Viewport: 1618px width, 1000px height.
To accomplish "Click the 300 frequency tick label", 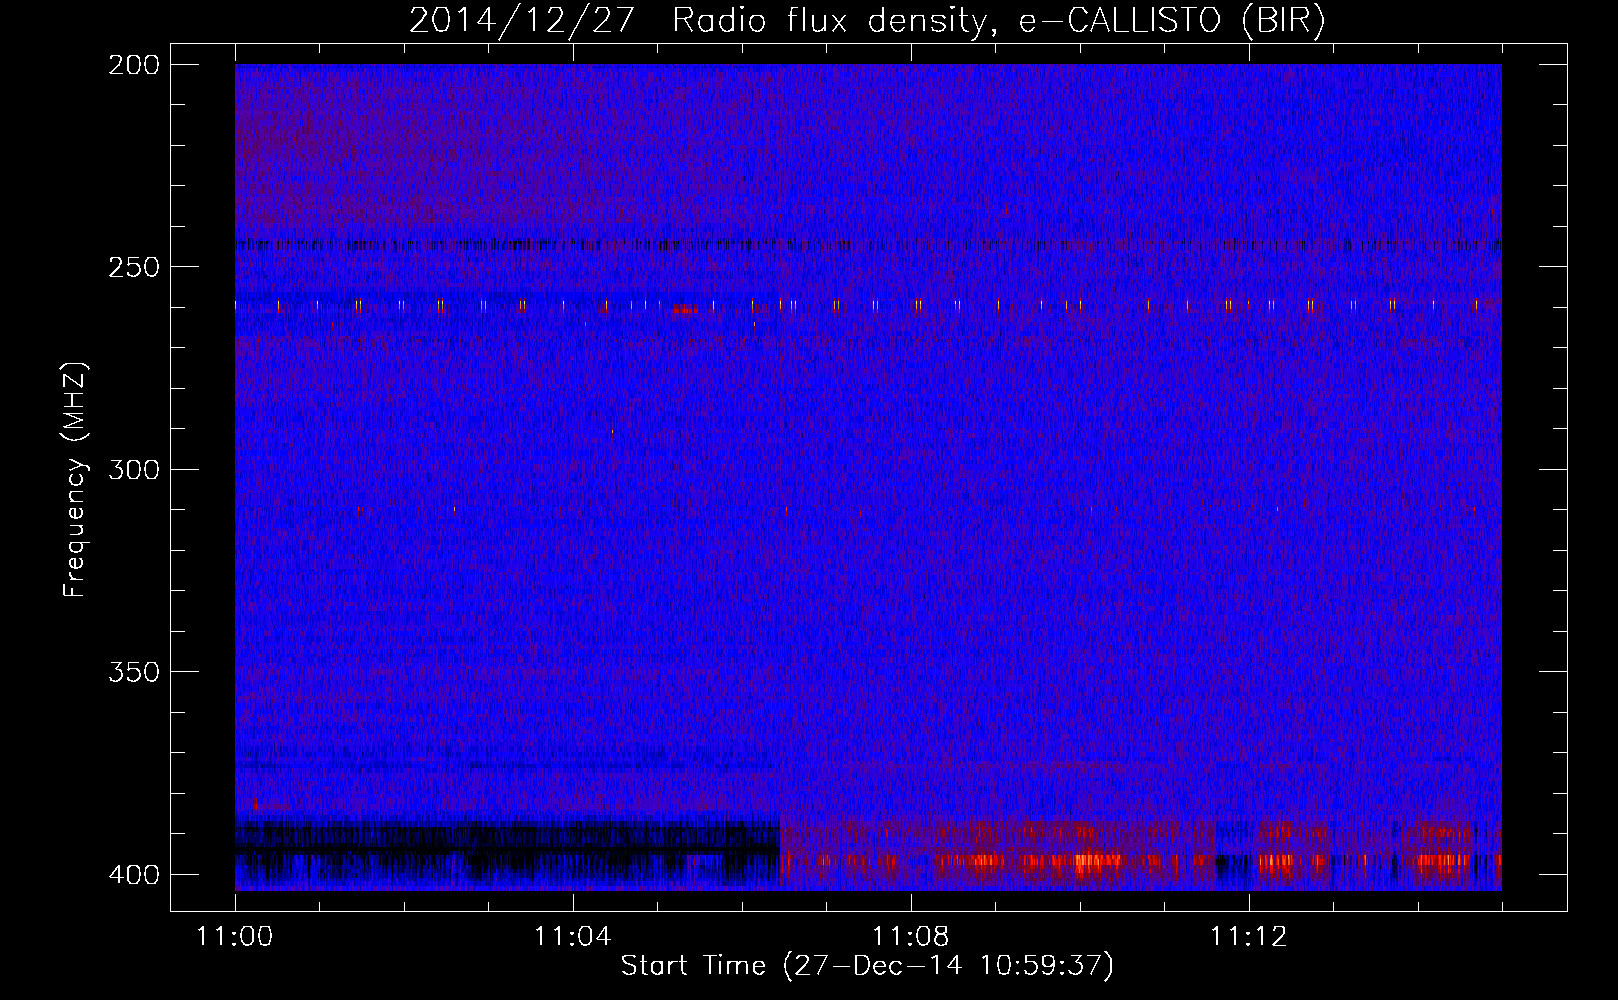I will click(133, 469).
